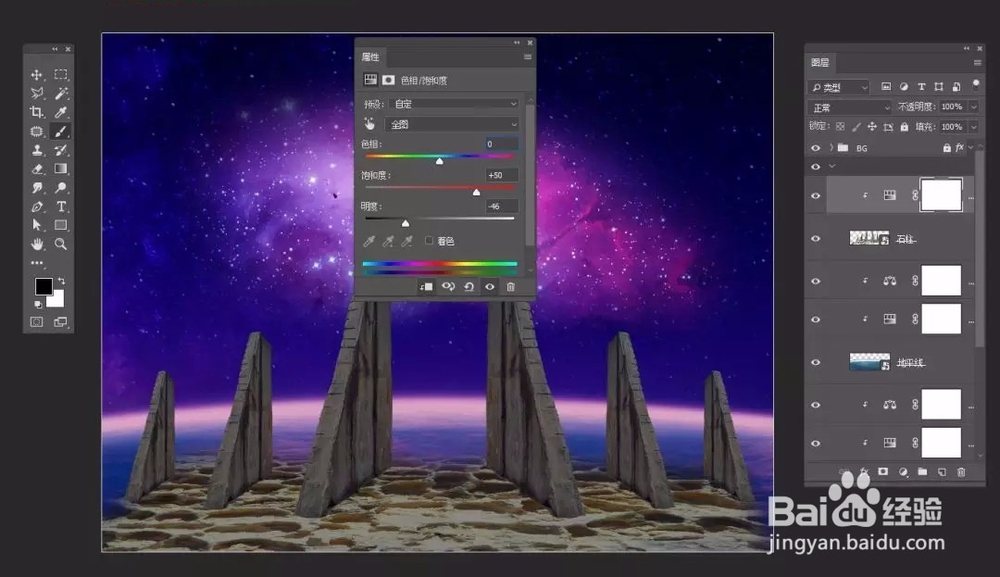1000x577 pixels.
Task: Toggle lock transparent pixels
Action: click(840, 127)
